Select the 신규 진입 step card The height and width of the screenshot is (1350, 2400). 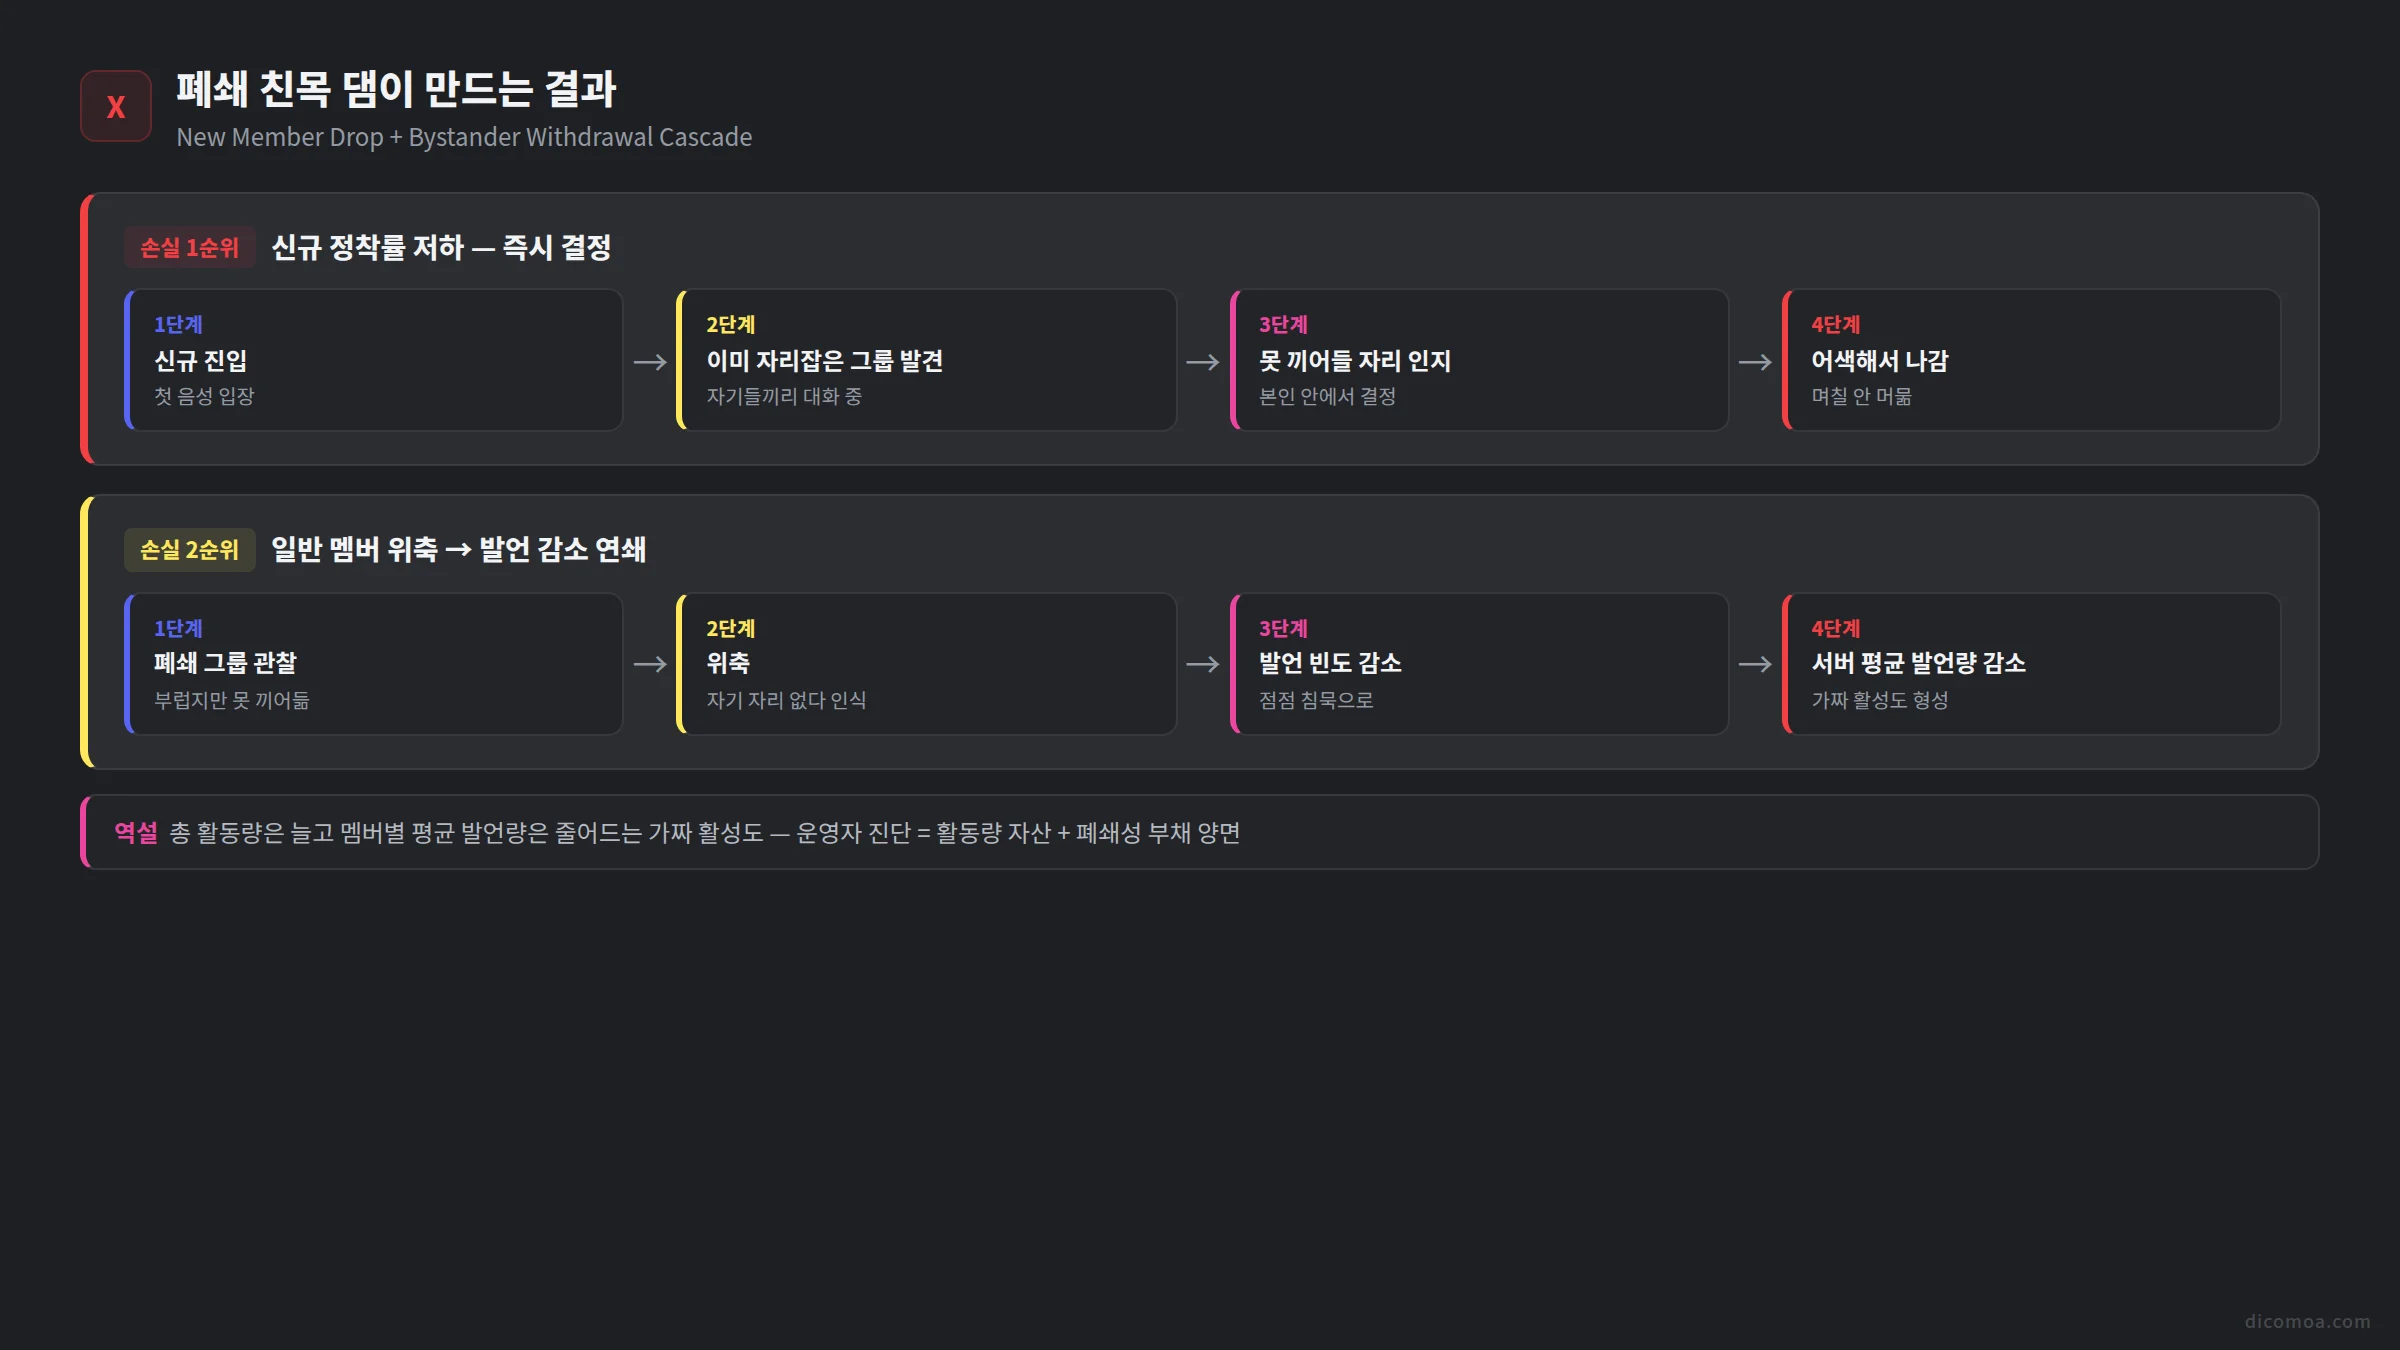coord(374,360)
